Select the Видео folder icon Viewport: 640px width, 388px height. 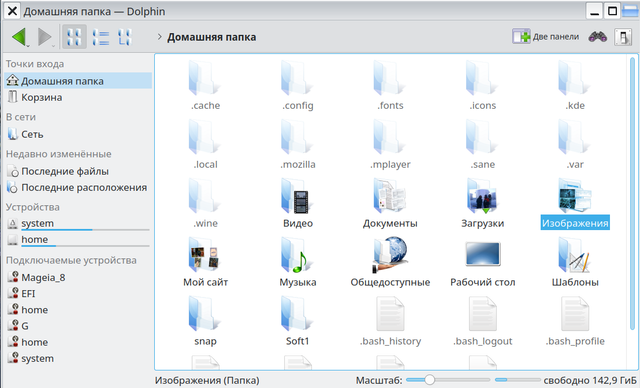[x=297, y=196]
